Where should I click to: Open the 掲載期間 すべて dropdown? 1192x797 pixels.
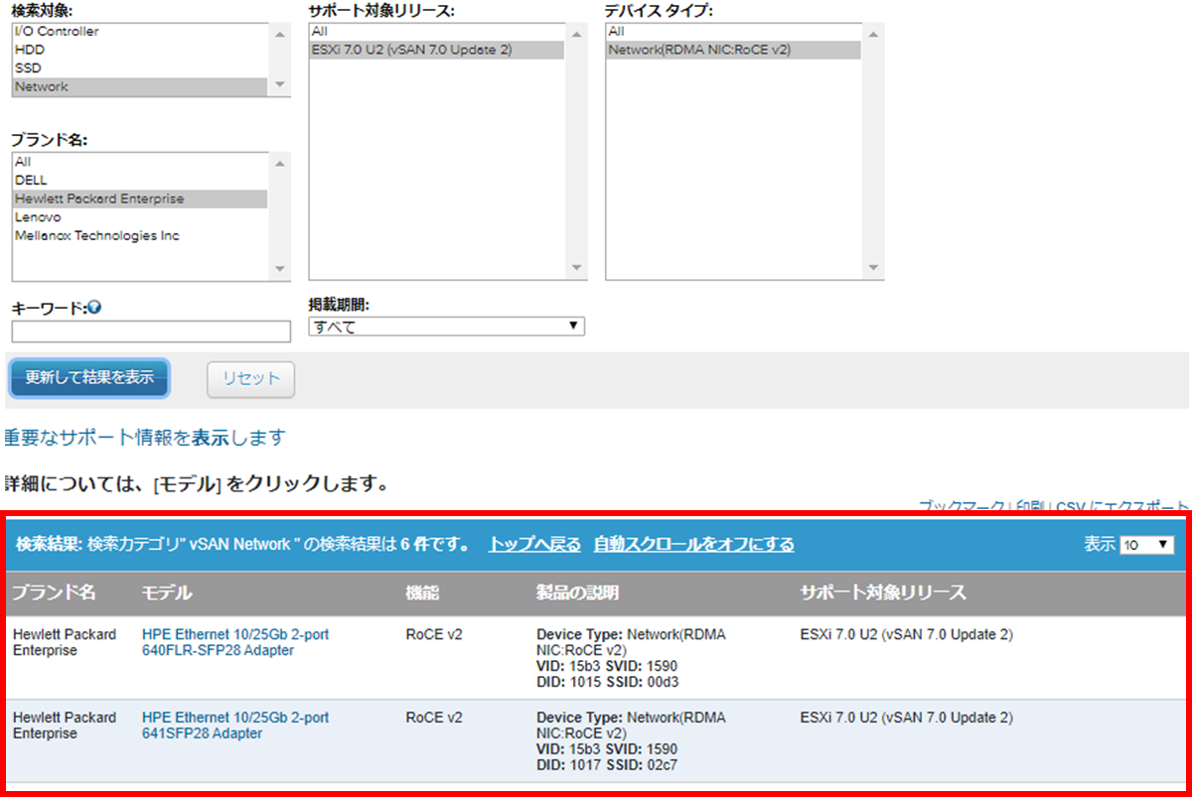pos(446,326)
